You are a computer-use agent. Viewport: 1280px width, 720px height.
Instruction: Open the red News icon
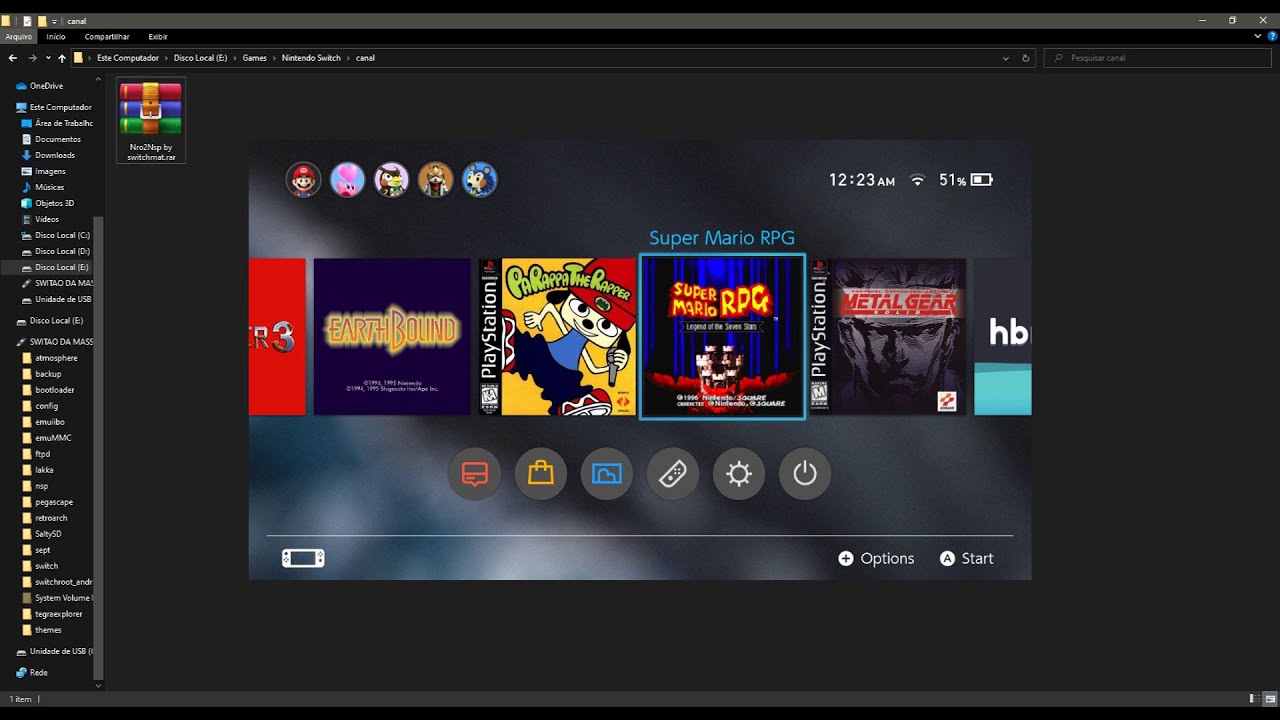click(475, 474)
